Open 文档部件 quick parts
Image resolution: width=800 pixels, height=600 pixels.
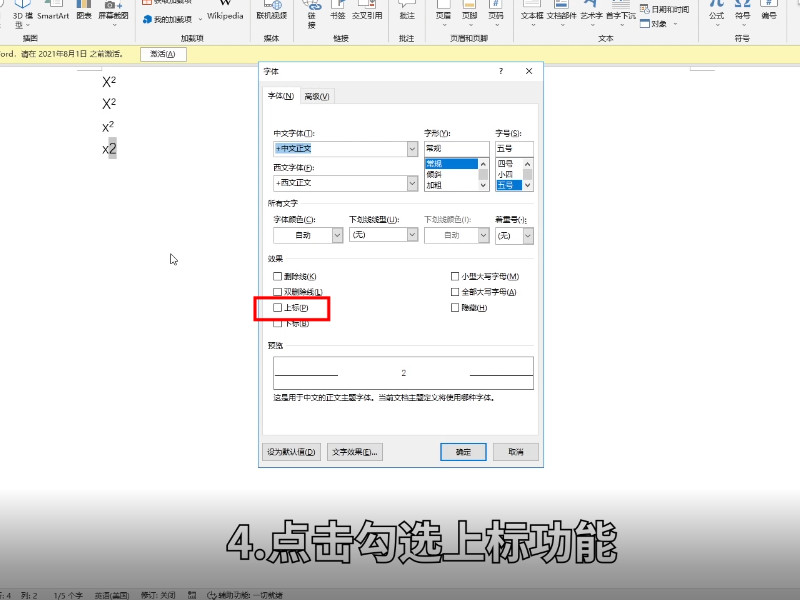tap(561, 13)
